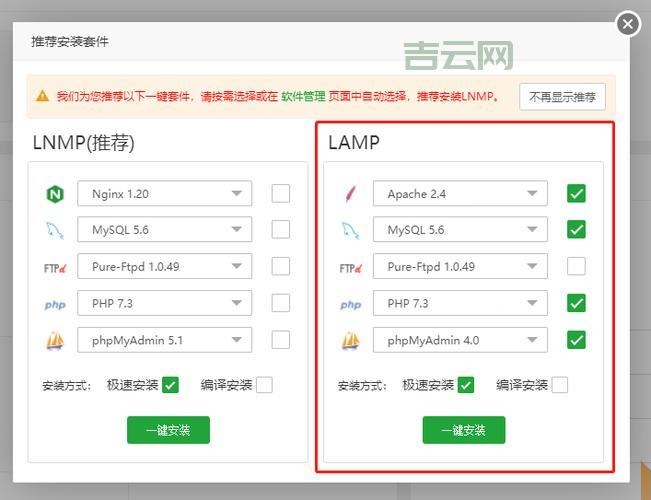651x500 pixels.
Task: Enable the LNMP Pure-Ftpd checkbox
Action: pos(281,266)
